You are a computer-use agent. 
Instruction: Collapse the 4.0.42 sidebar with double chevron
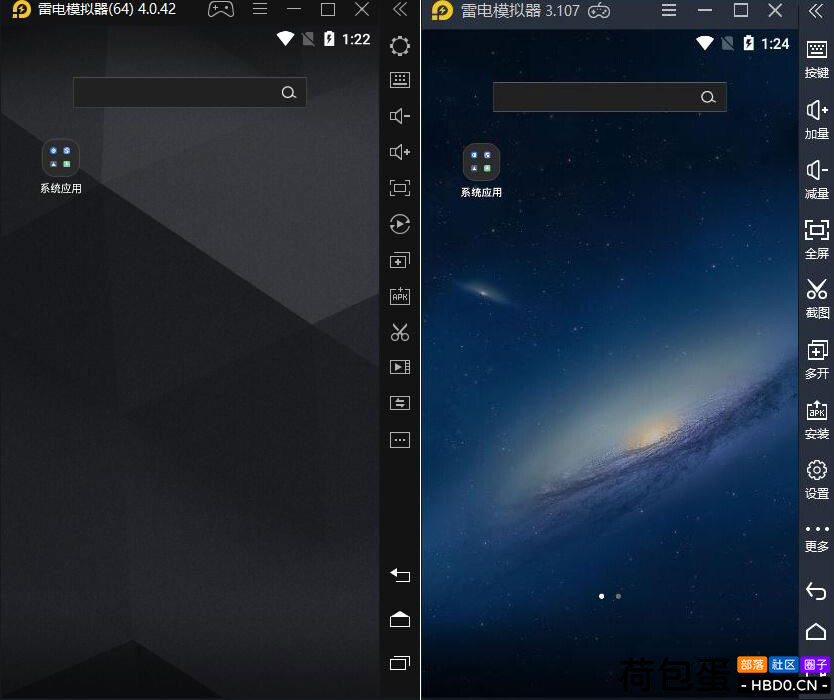[x=399, y=9]
